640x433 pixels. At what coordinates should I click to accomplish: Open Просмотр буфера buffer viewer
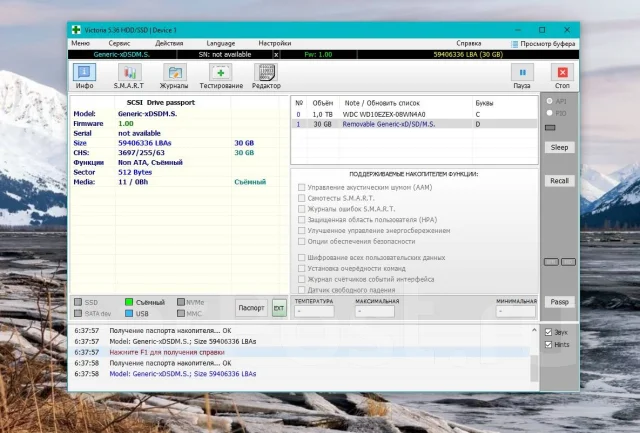click(x=543, y=44)
